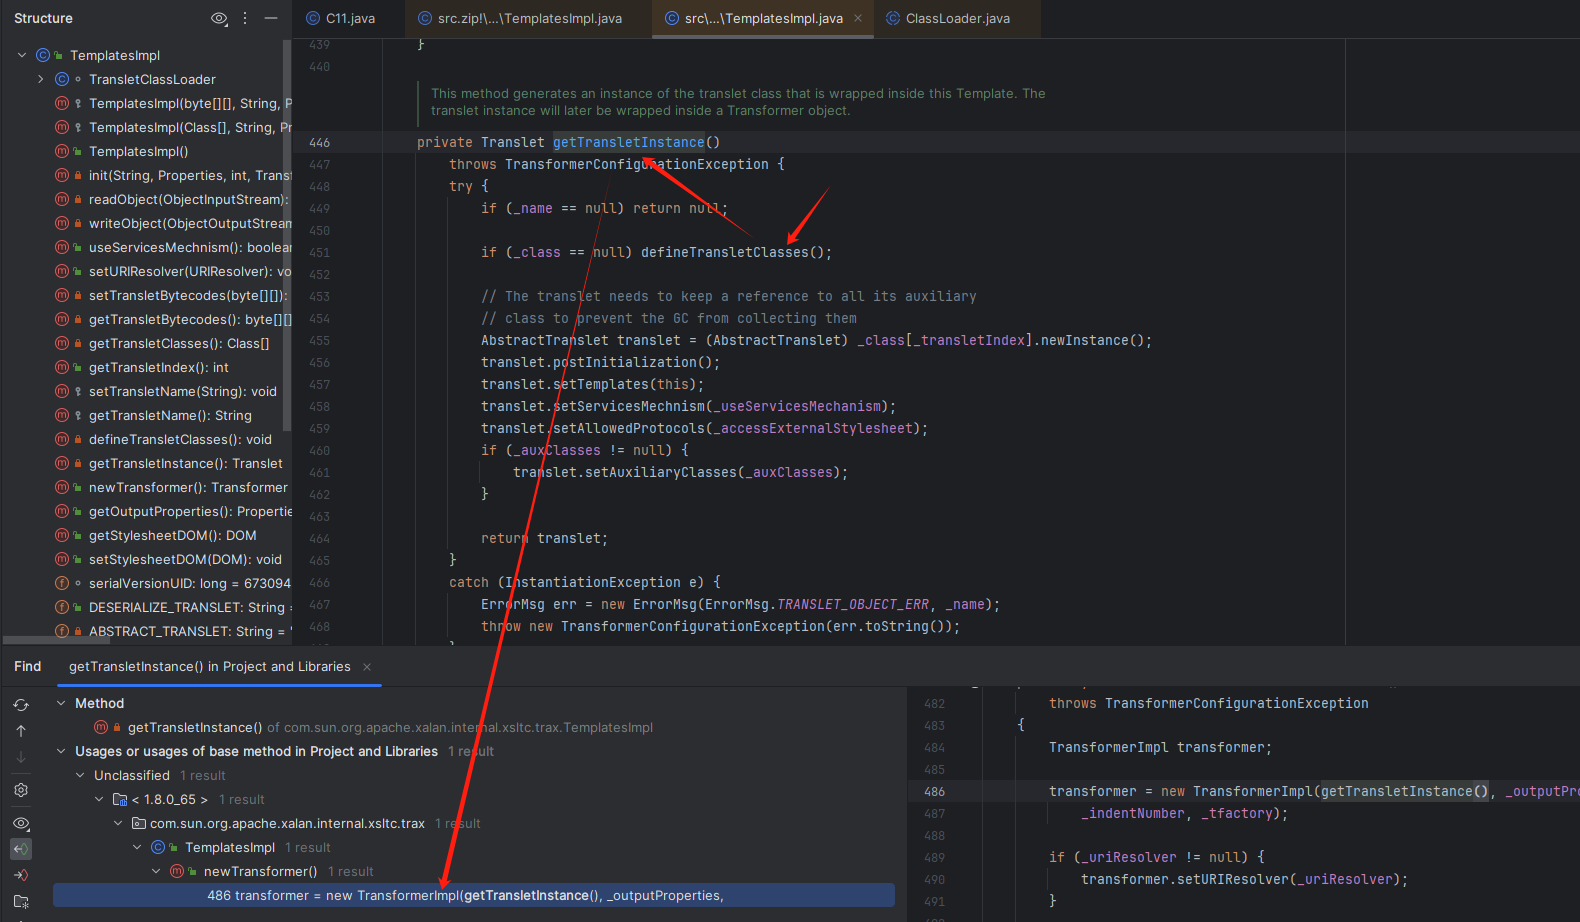Collapse the Unclassified results group
Screen dimensions: 1580x922
[80, 775]
